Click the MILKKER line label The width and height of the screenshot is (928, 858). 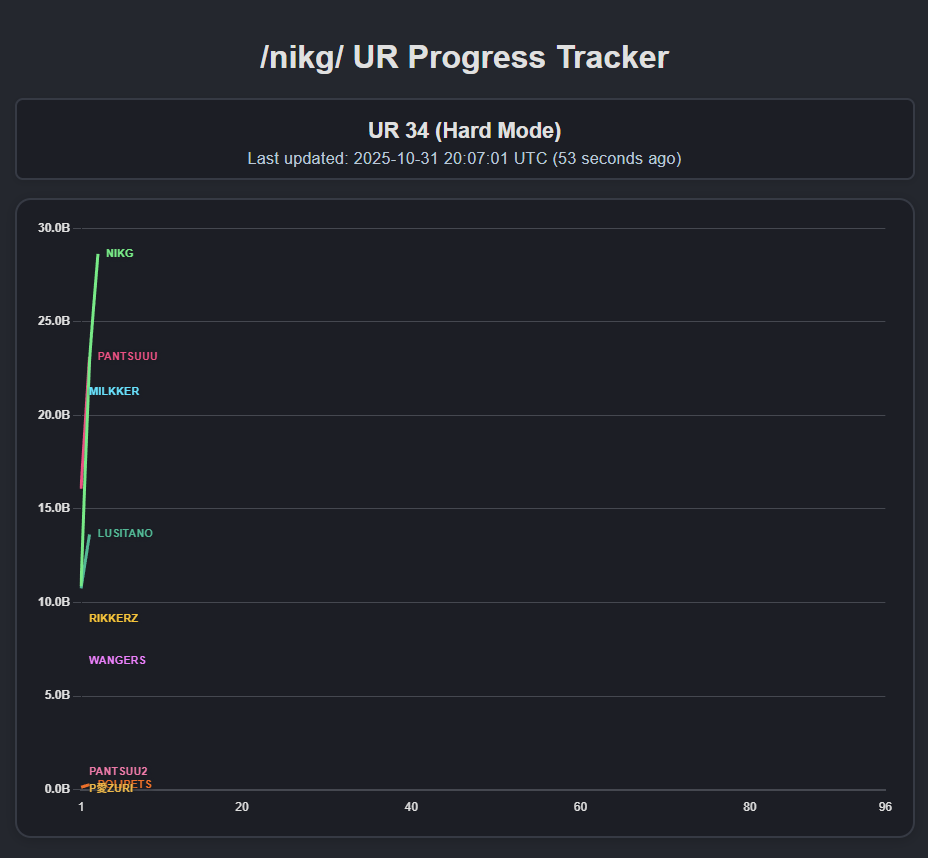click(x=114, y=391)
